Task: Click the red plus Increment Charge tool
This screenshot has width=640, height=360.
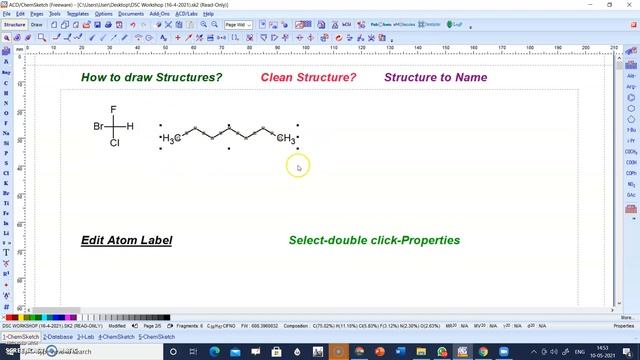Action: point(178,38)
